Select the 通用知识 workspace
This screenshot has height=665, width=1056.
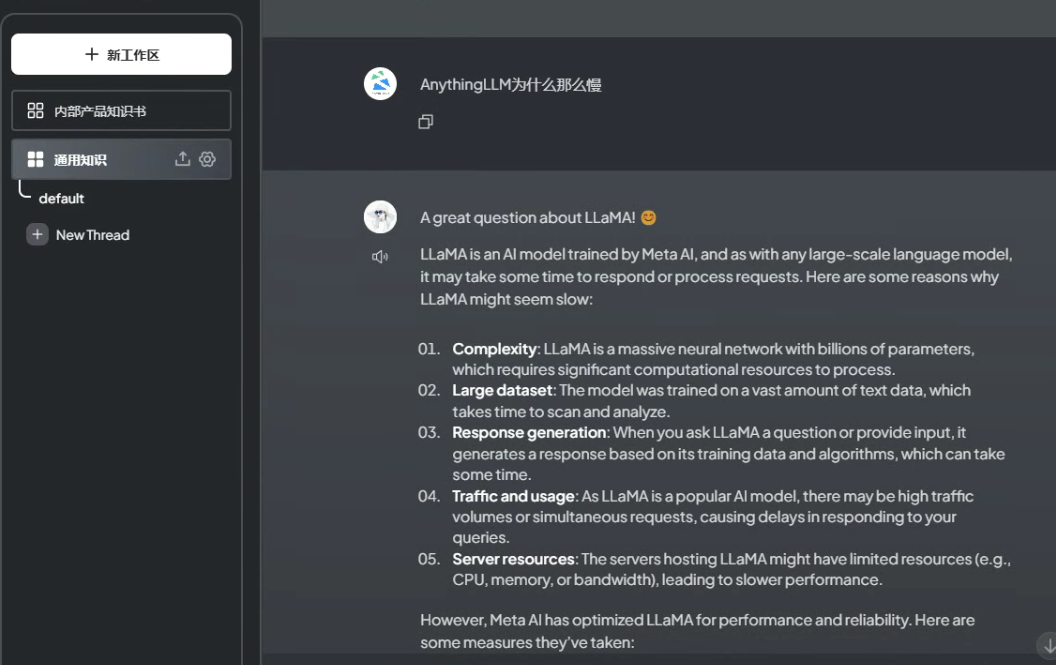[x=121, y=160]
